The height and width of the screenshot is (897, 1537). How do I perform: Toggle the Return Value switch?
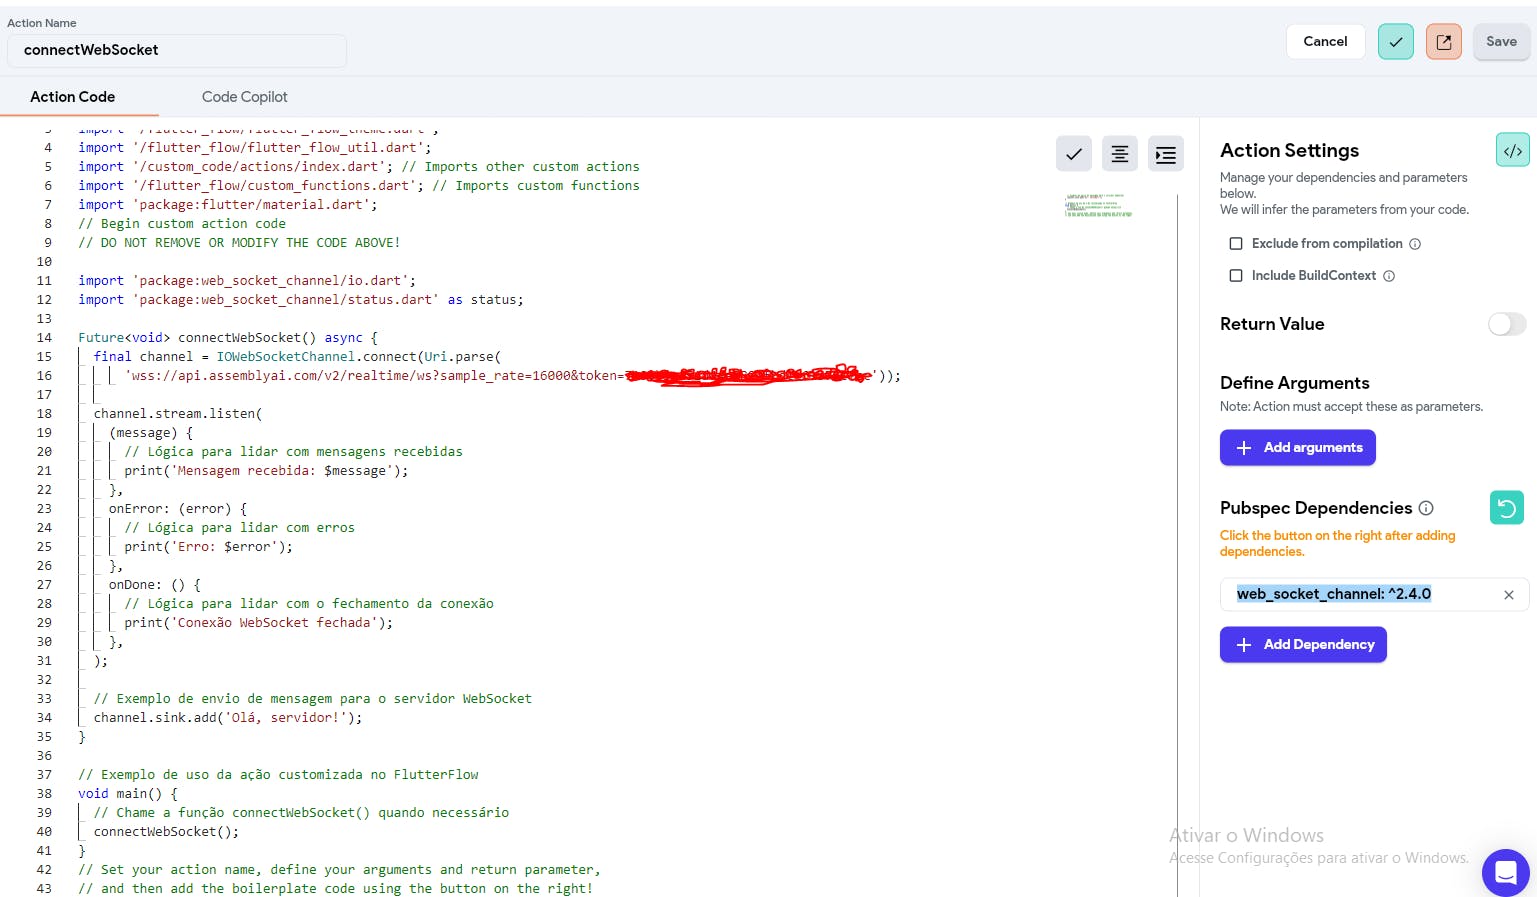tap(1506, 324)
